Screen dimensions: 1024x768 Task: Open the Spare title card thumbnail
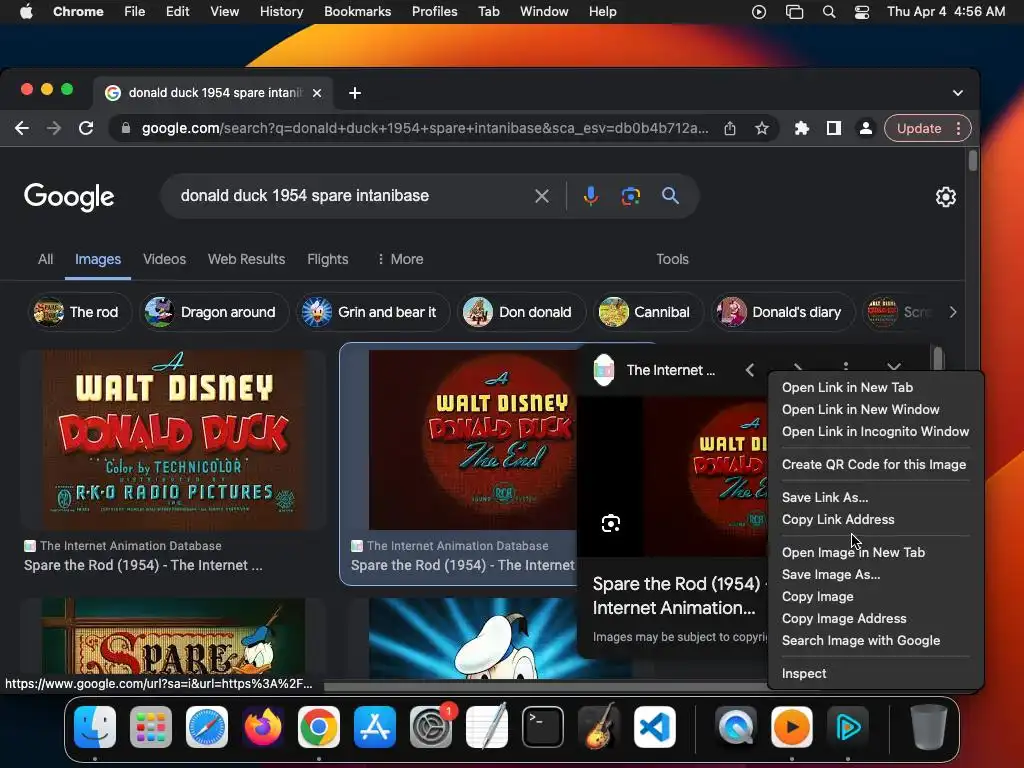click(x=173, y=638)
